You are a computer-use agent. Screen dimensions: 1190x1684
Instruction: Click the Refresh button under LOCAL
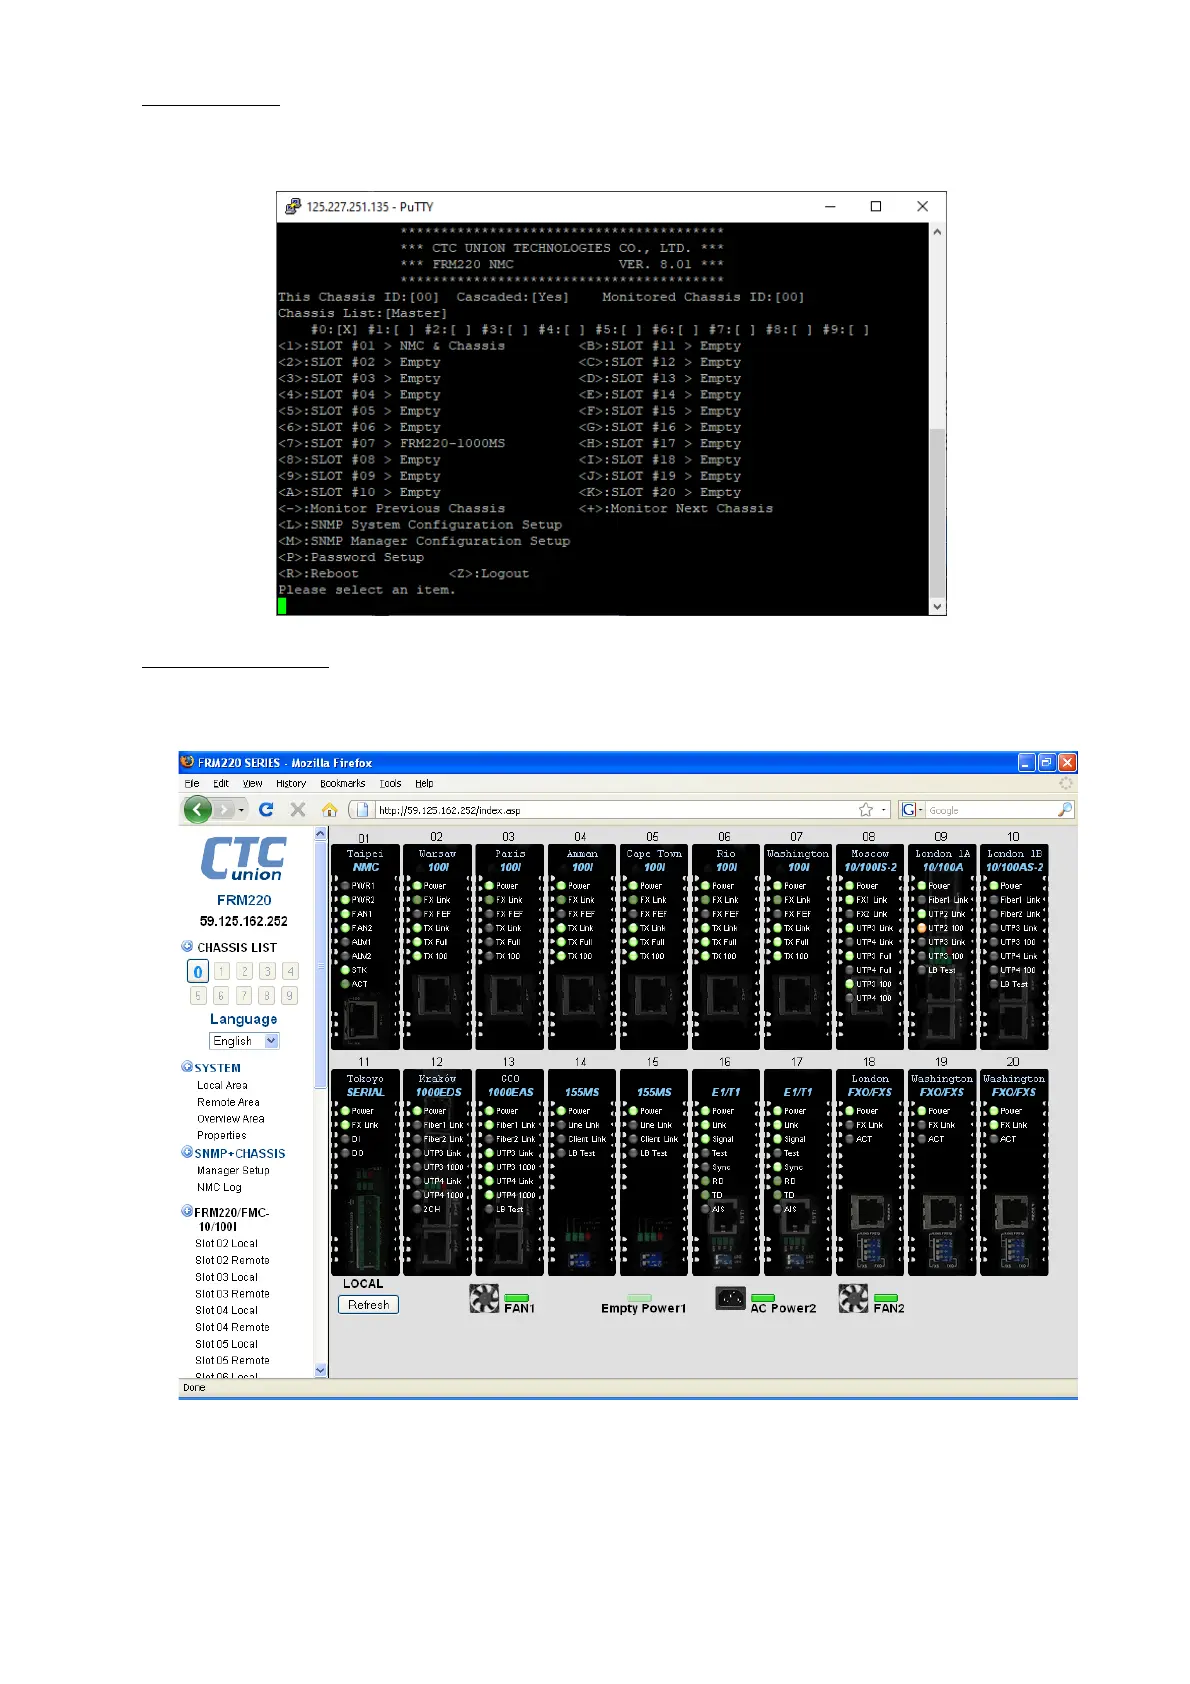[368, 1305]
